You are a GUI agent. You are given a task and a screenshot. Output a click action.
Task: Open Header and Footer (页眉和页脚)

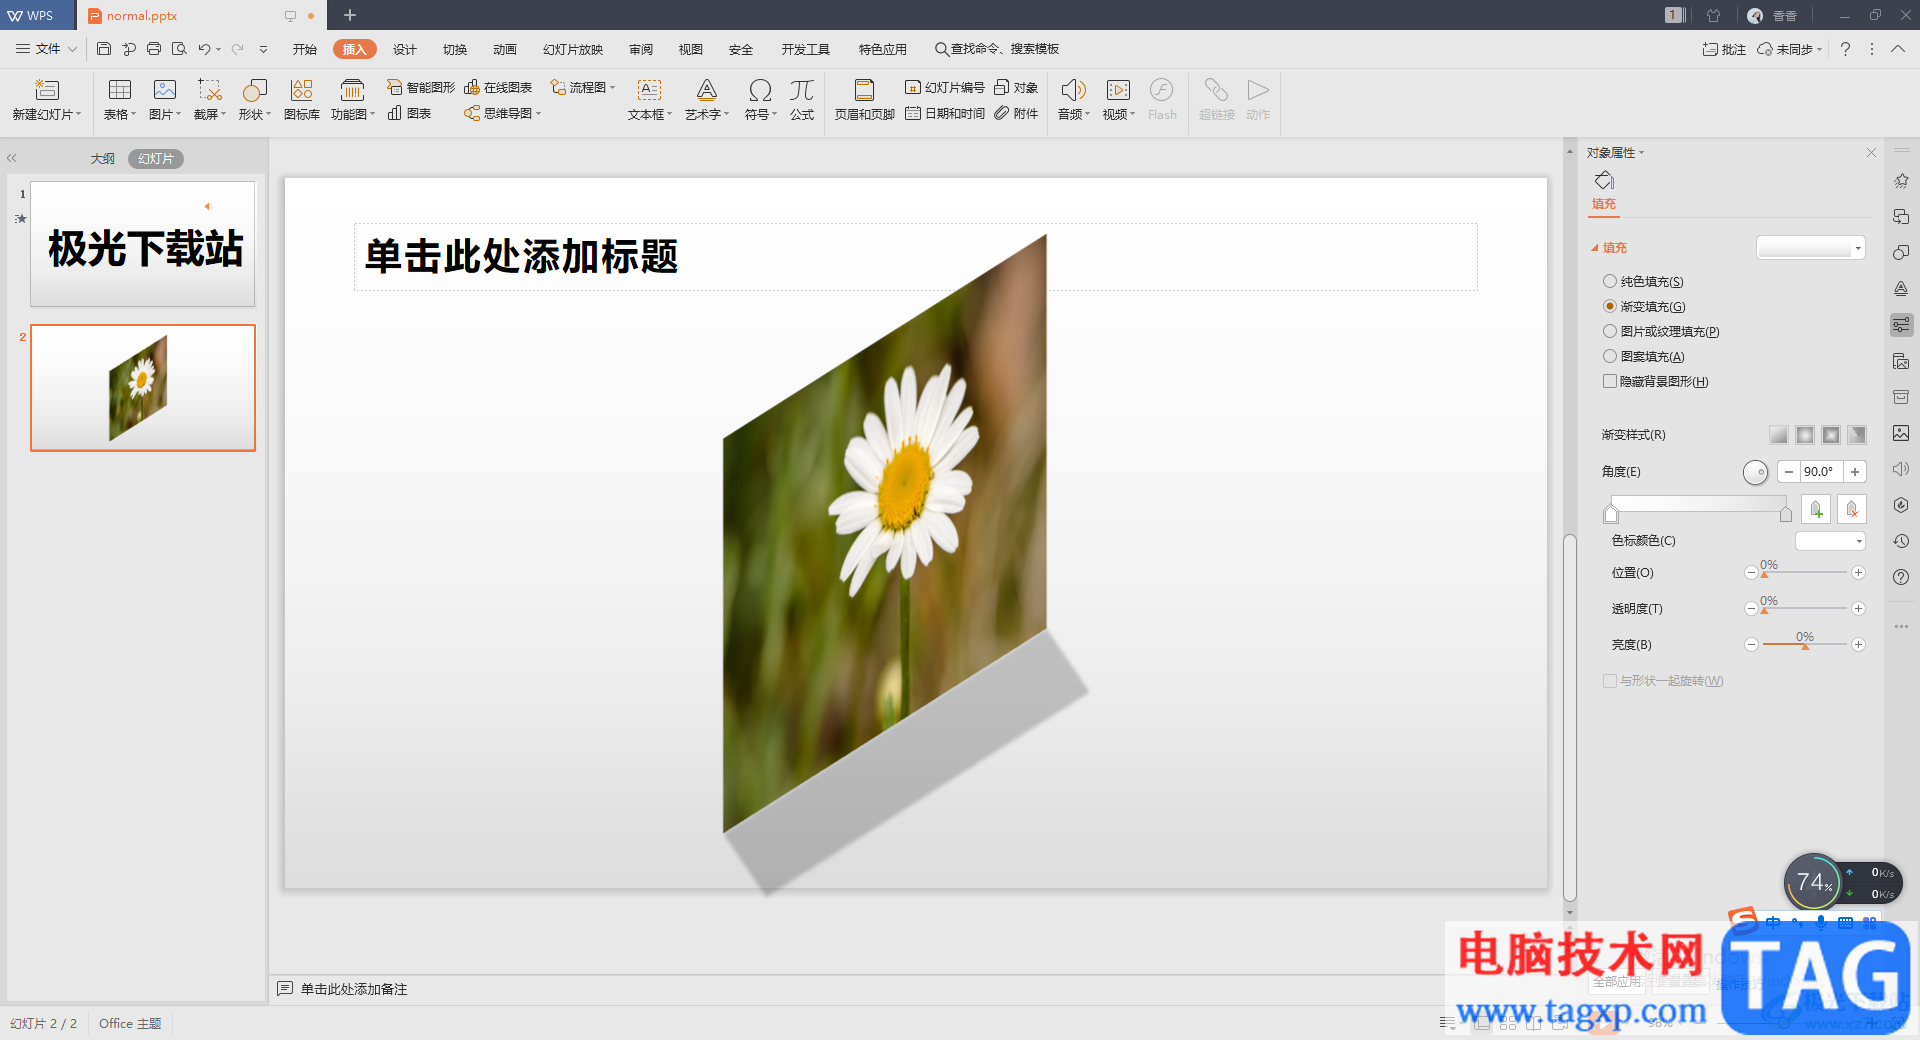click(x=864, y=100)
